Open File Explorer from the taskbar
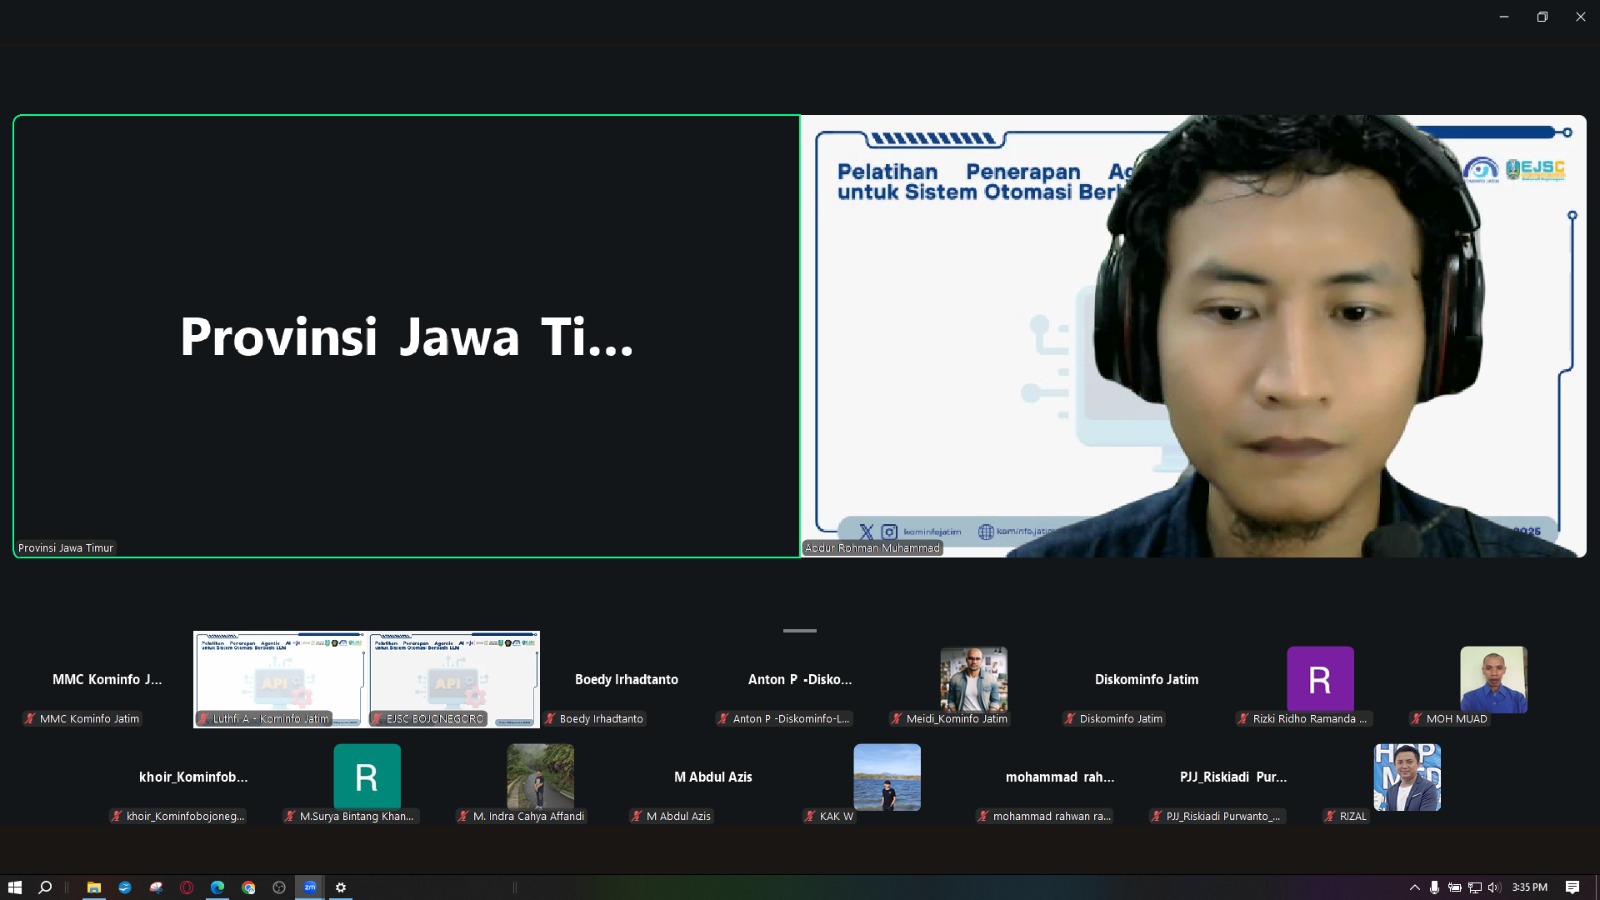 94,887
